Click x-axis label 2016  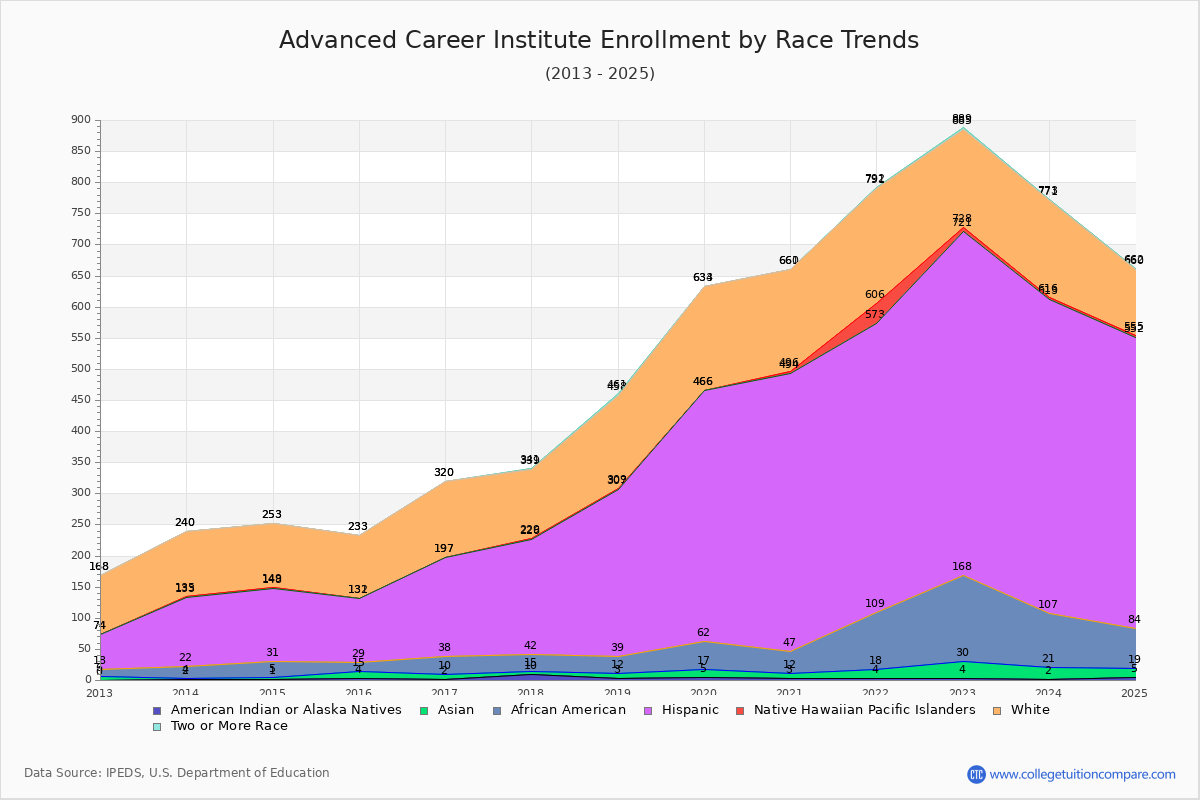click(359, 693)
